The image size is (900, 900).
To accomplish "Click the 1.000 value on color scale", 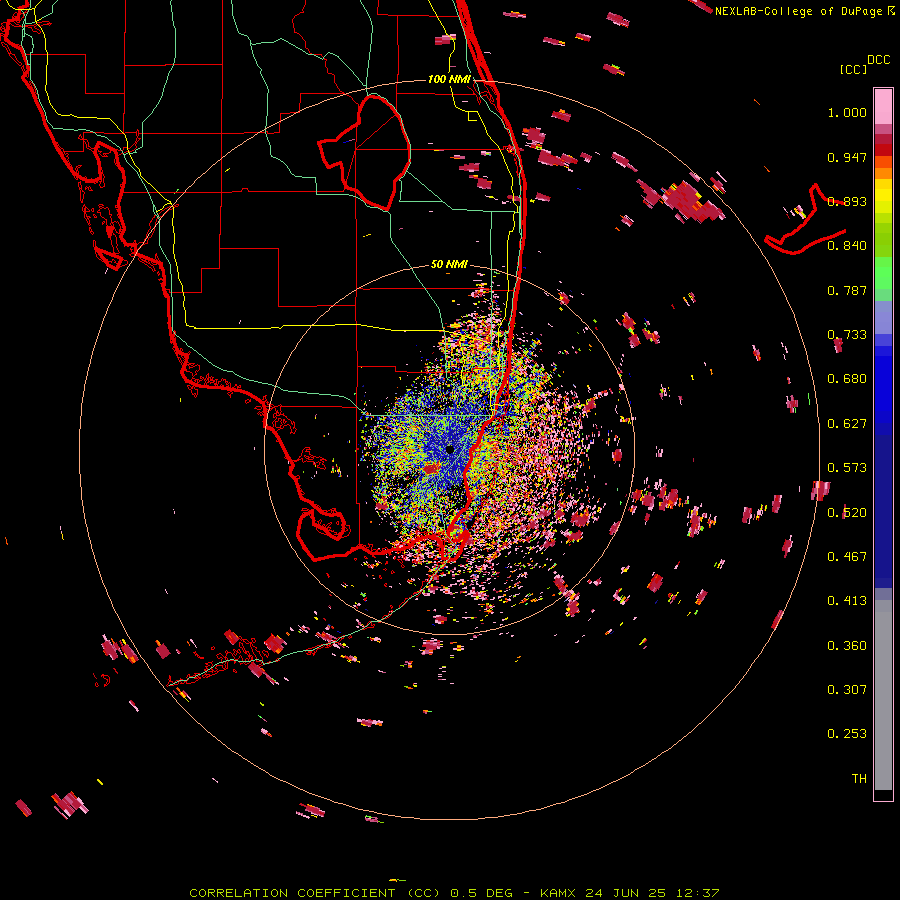I will click(847, 112).
